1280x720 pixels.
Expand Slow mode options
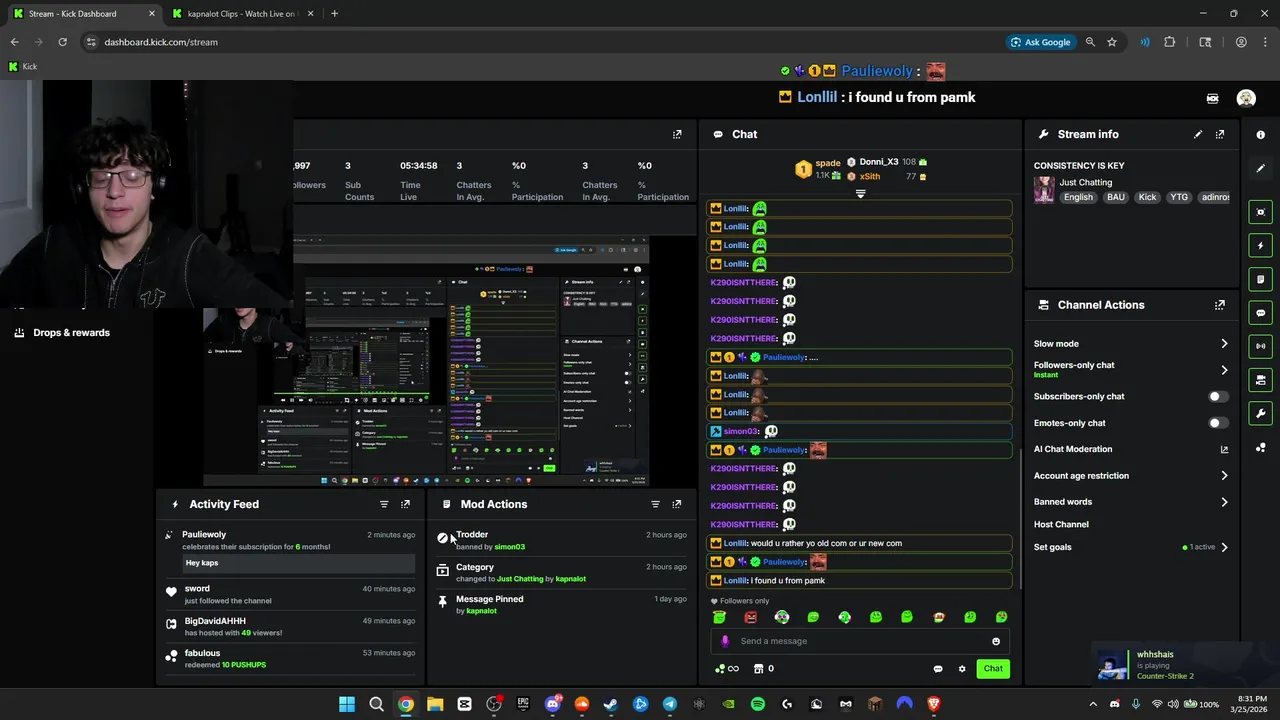tap(1224, 344)
